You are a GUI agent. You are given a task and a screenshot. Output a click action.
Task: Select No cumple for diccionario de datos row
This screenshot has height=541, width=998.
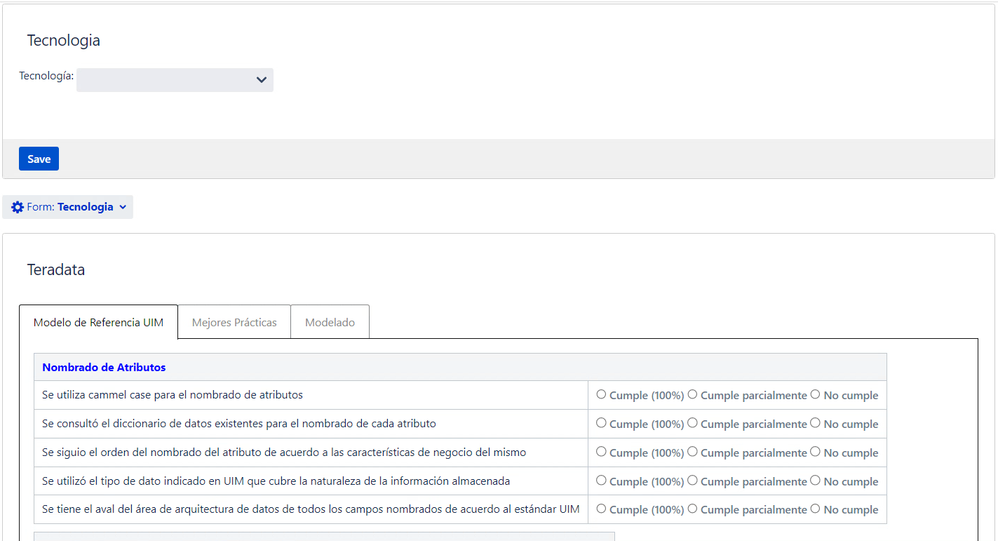[x=815, y=423]
